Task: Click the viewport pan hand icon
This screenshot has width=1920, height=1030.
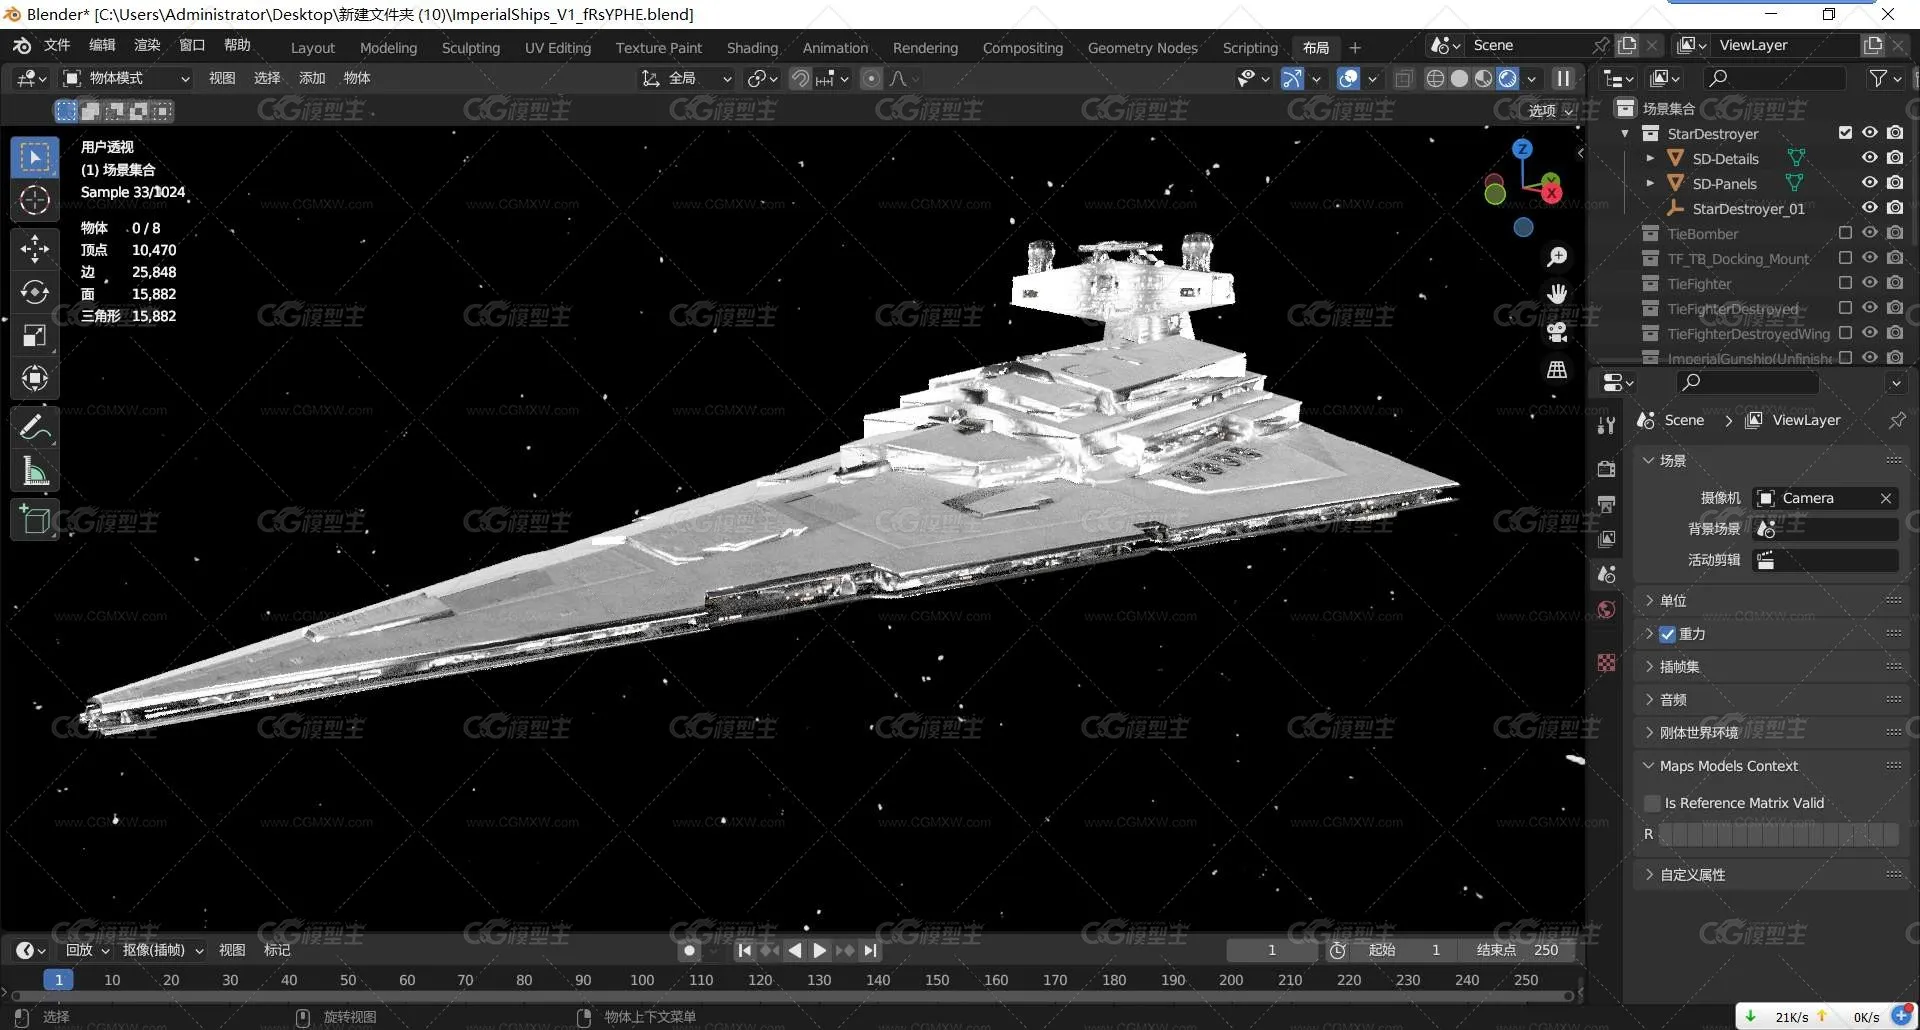Action: pos(1557,294)
